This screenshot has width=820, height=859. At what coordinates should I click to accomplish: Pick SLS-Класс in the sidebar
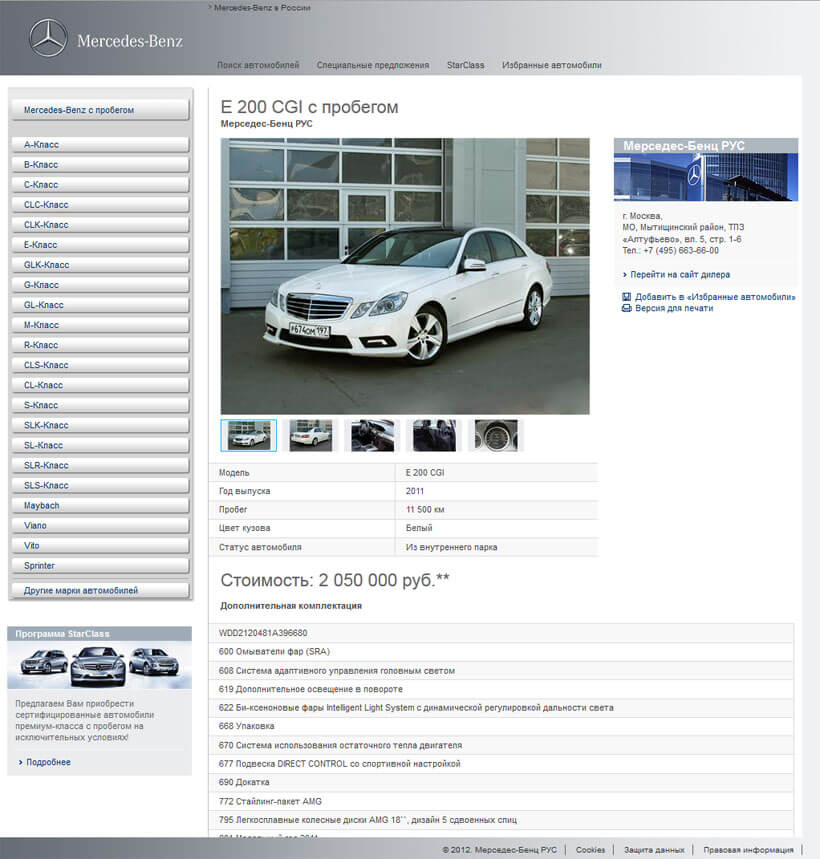click(100, 485)
